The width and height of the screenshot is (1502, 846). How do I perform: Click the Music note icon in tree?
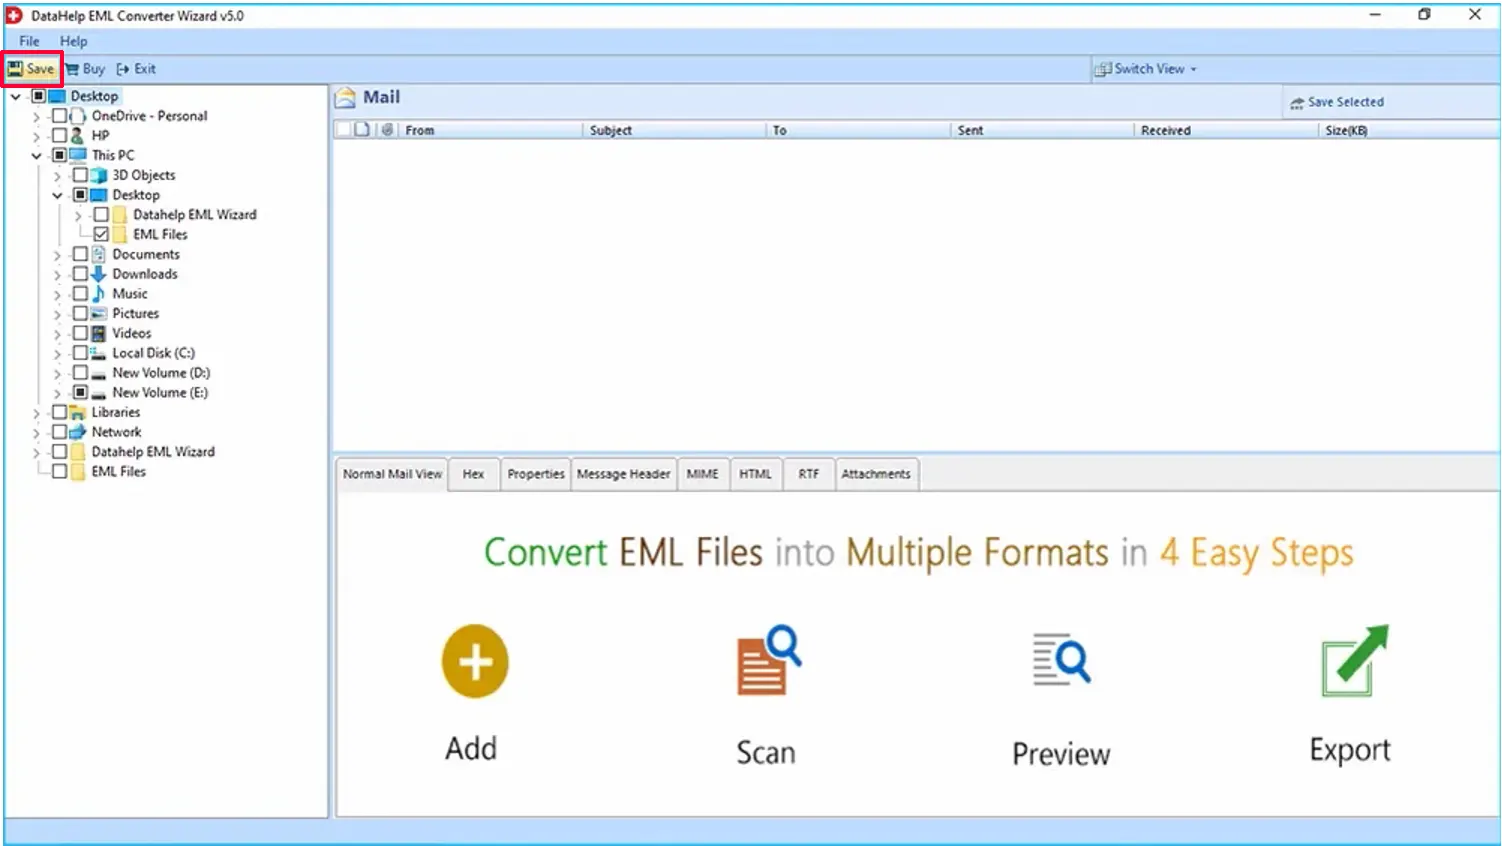coord(98,294)
